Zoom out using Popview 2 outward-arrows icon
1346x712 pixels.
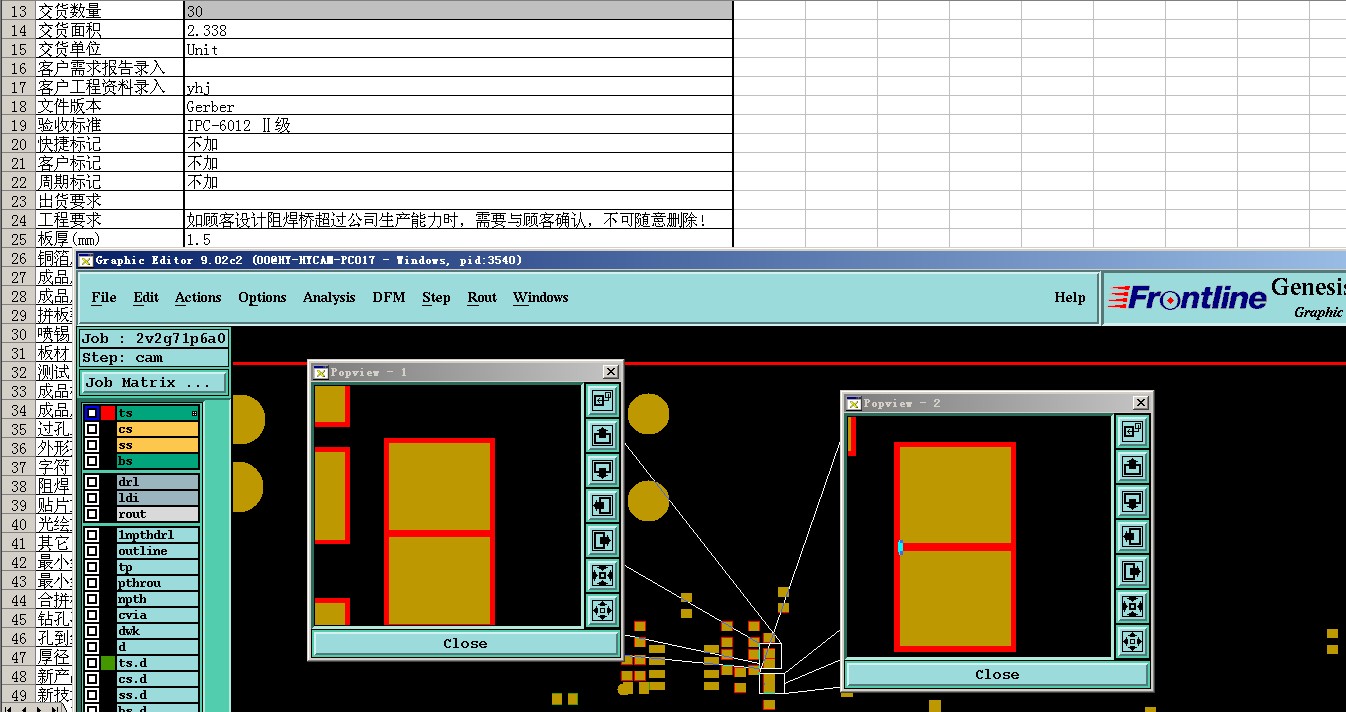point(1132,641)
